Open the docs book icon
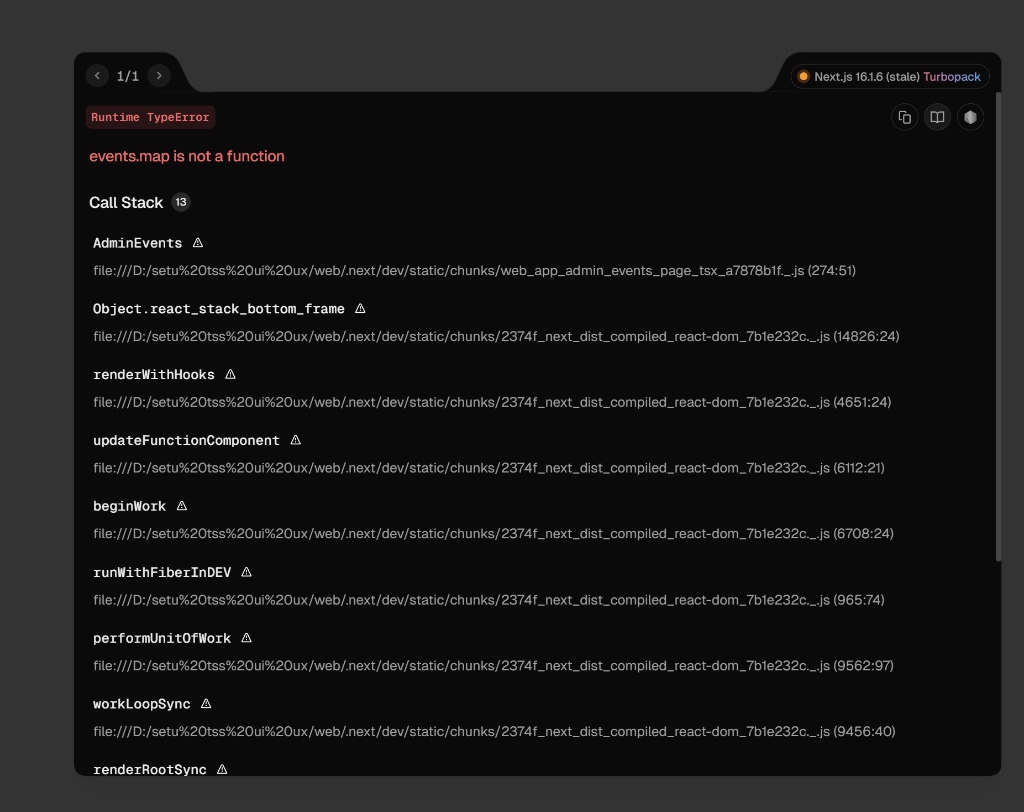This screenshot has width=1024, height=812. point(937,117)
